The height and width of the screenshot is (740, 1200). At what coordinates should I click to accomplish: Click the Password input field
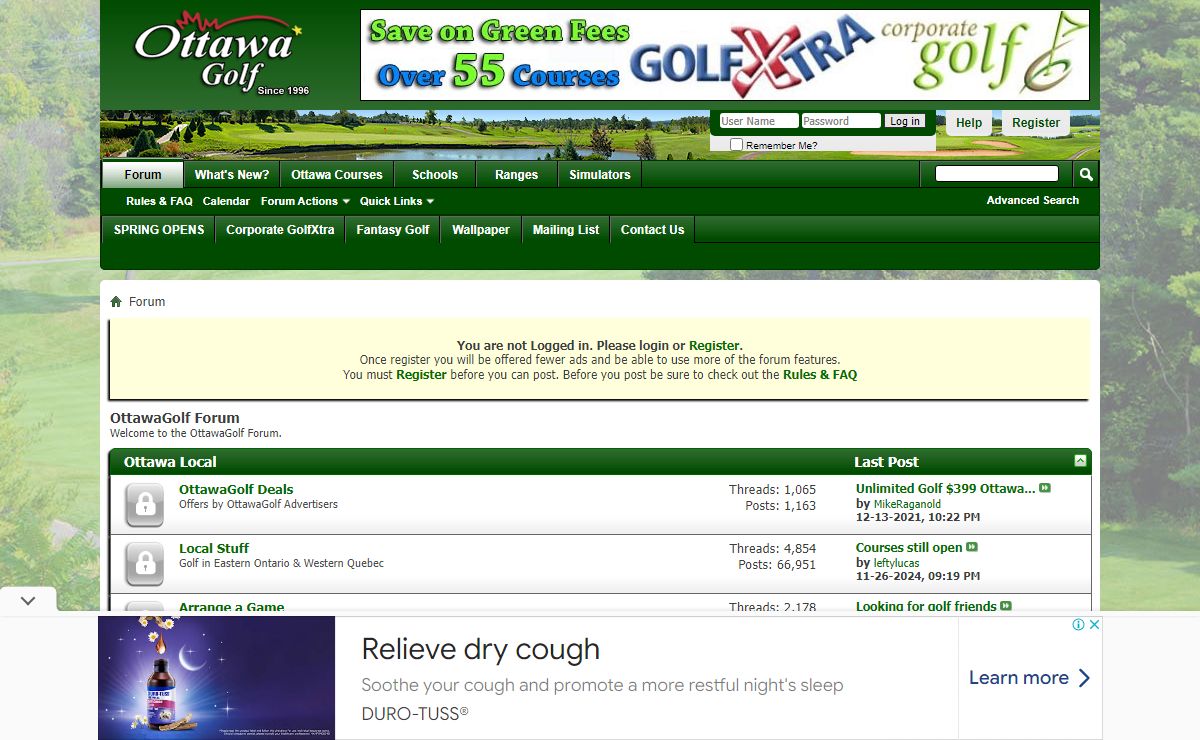coord(841,121)
